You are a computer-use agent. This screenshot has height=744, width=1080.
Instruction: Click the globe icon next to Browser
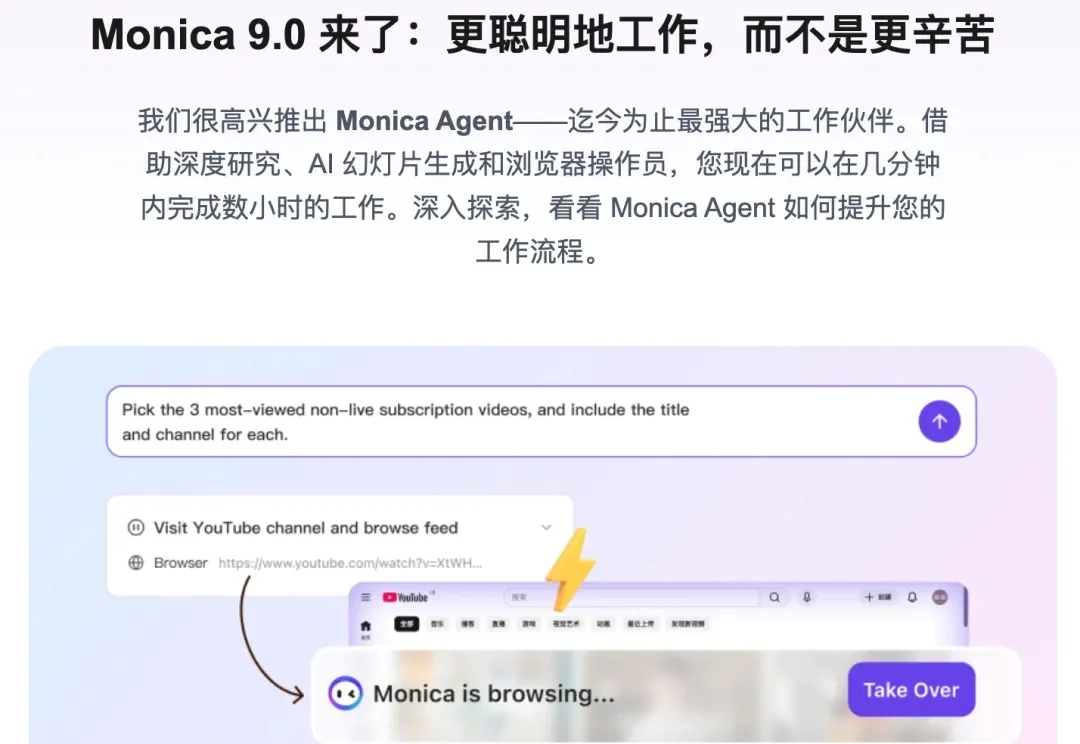pos(136,562)
